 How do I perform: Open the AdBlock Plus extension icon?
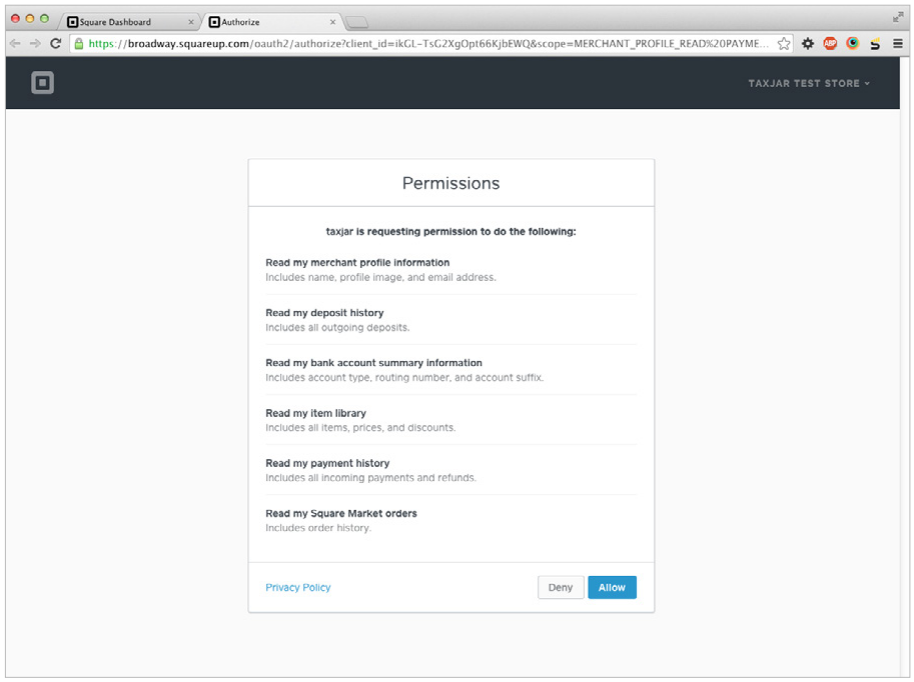tap(830, 44)
